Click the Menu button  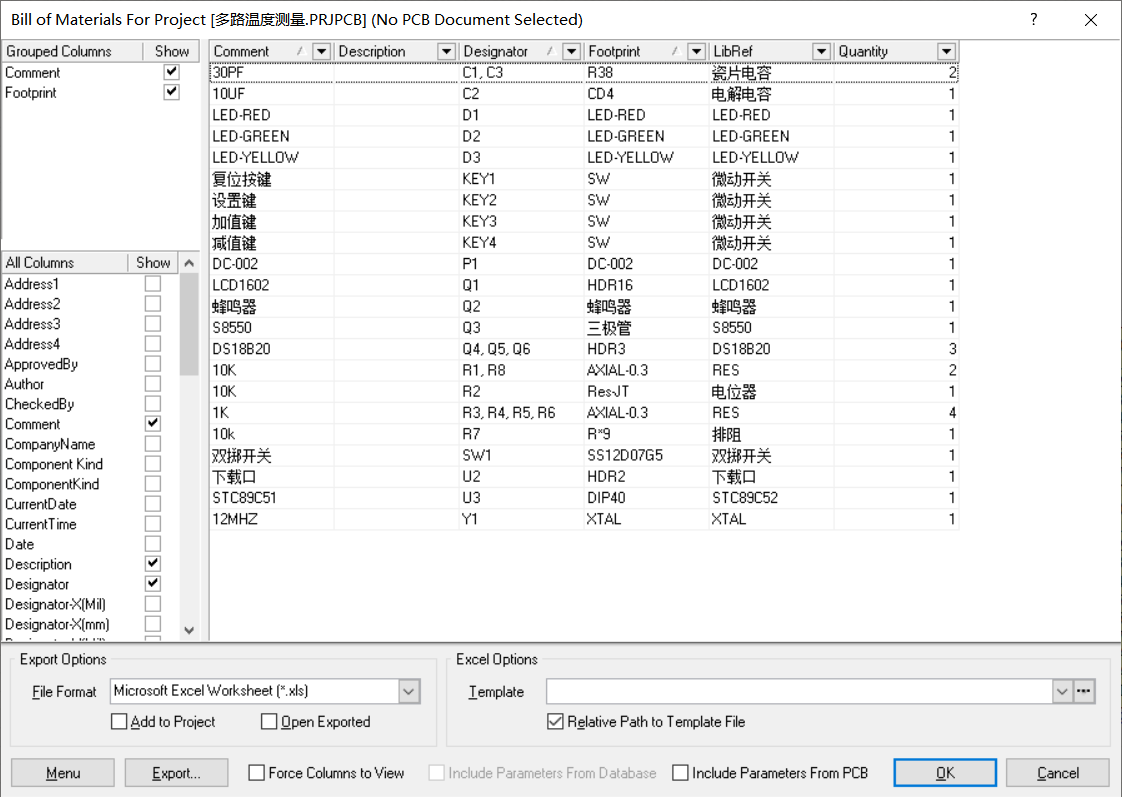(x=63, y=773)
